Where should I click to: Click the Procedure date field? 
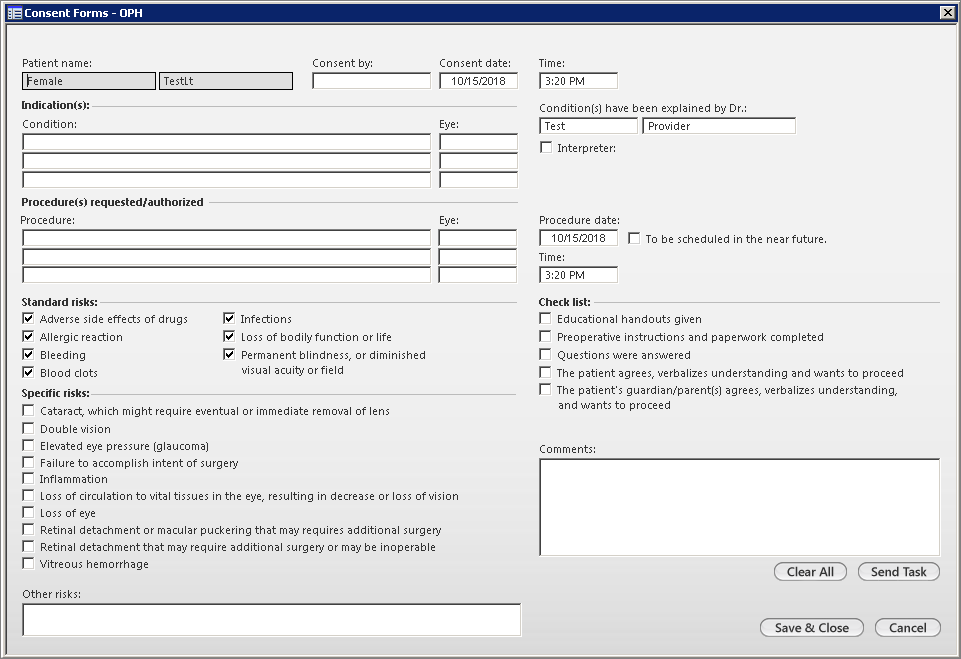click(578, 238)
